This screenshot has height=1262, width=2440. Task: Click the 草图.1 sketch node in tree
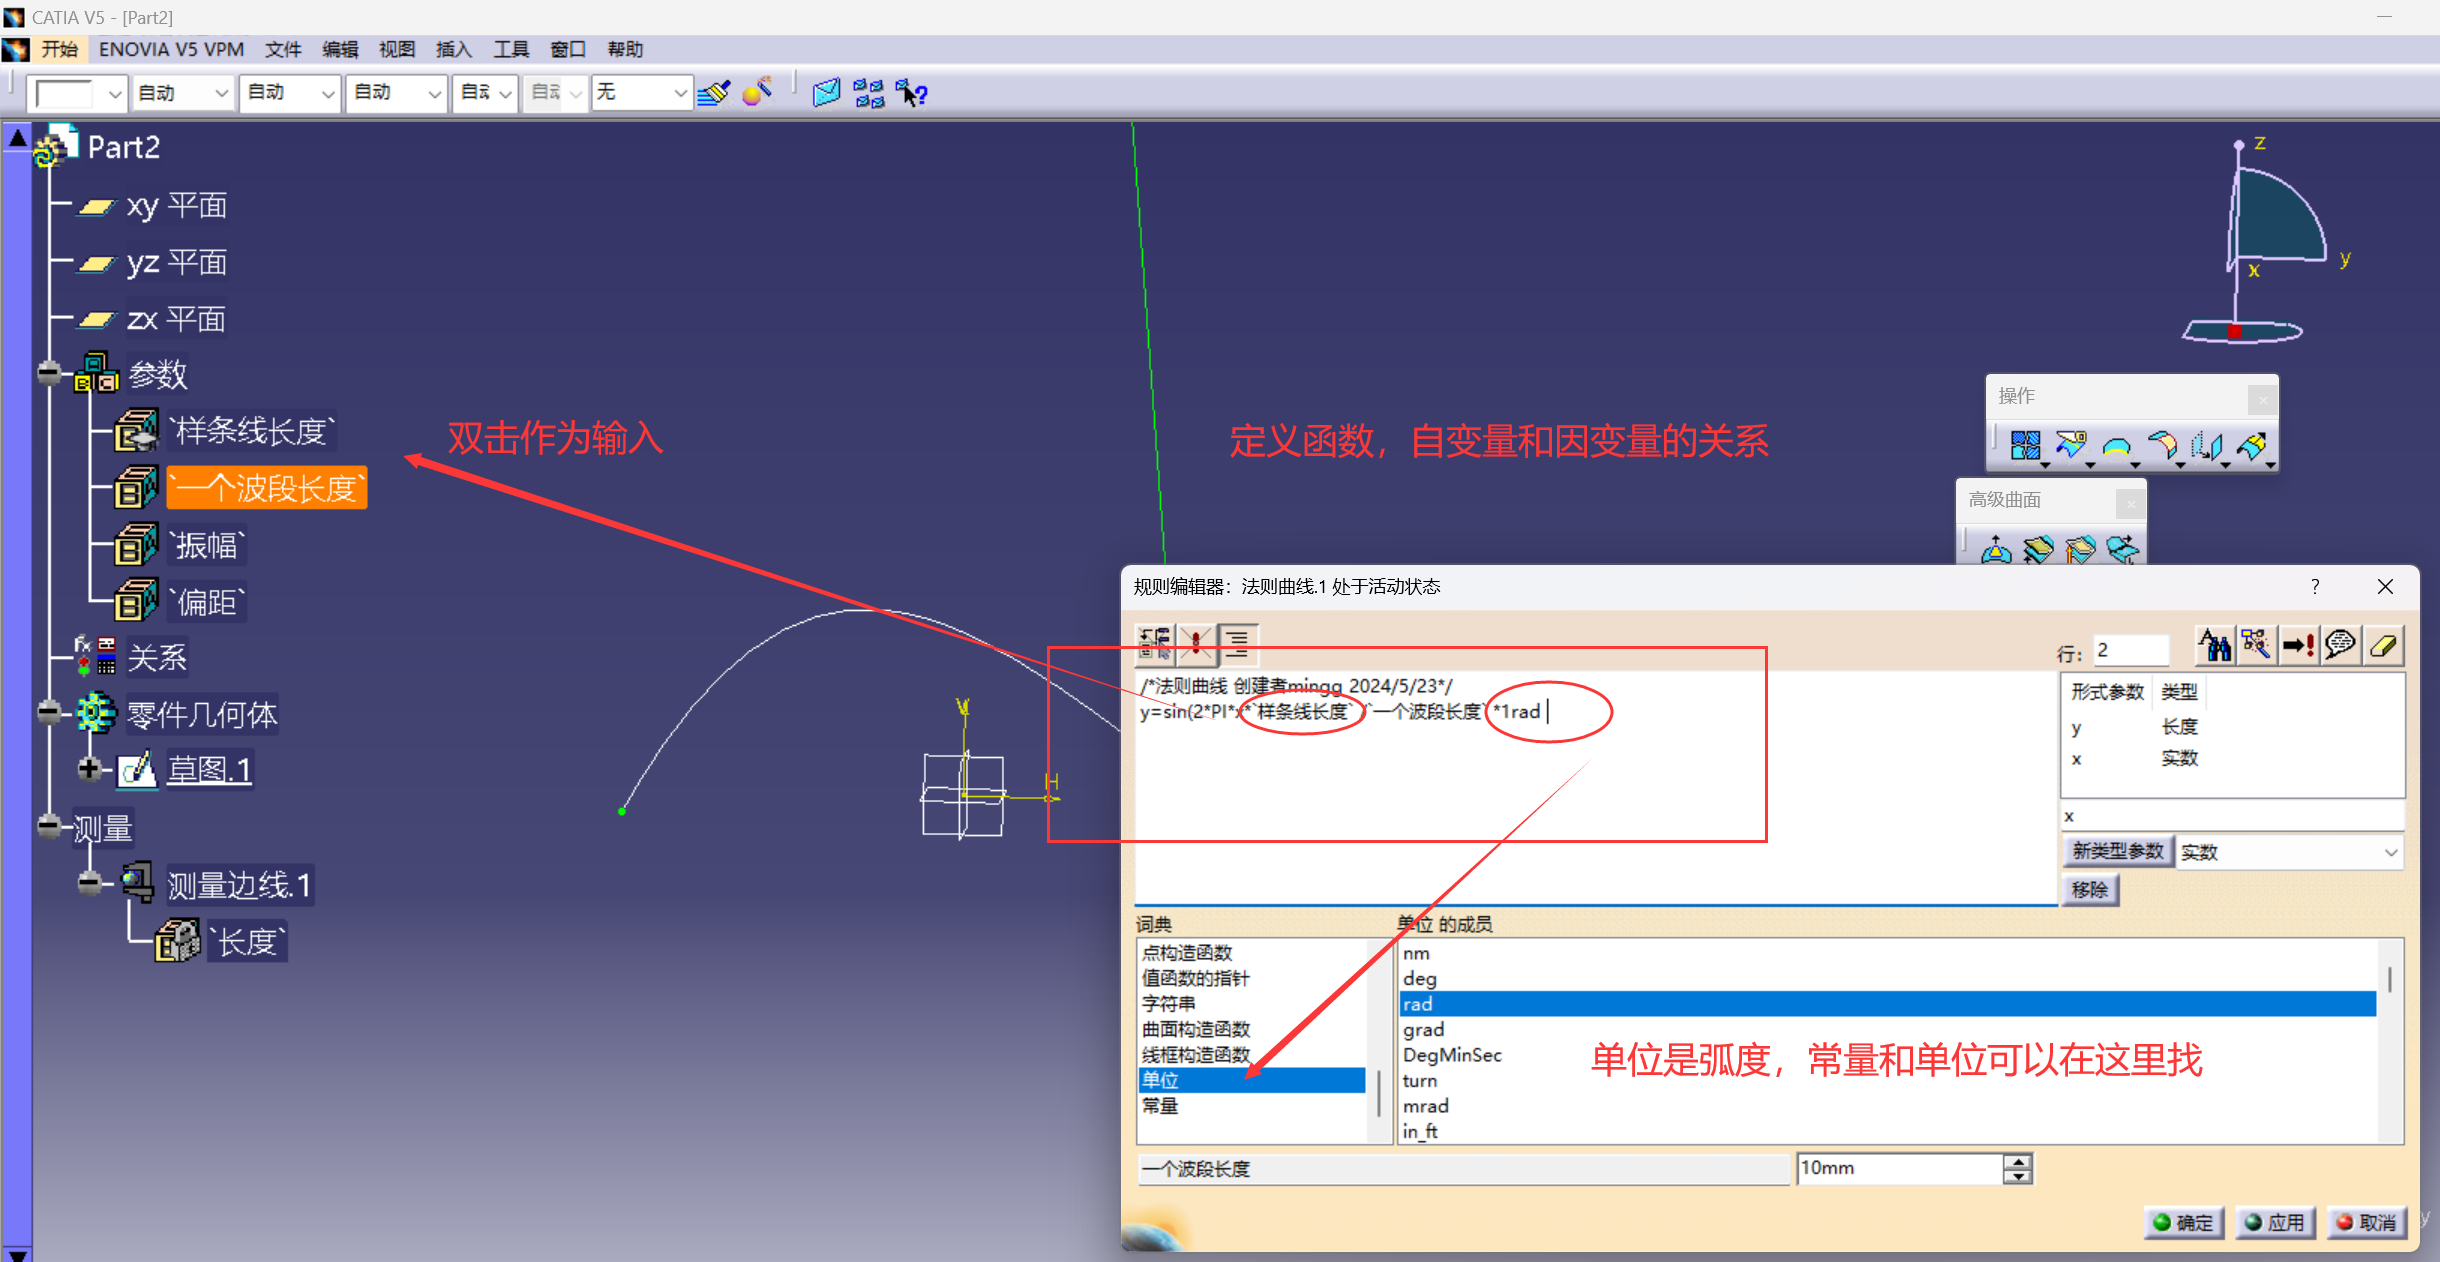(209, 769)
